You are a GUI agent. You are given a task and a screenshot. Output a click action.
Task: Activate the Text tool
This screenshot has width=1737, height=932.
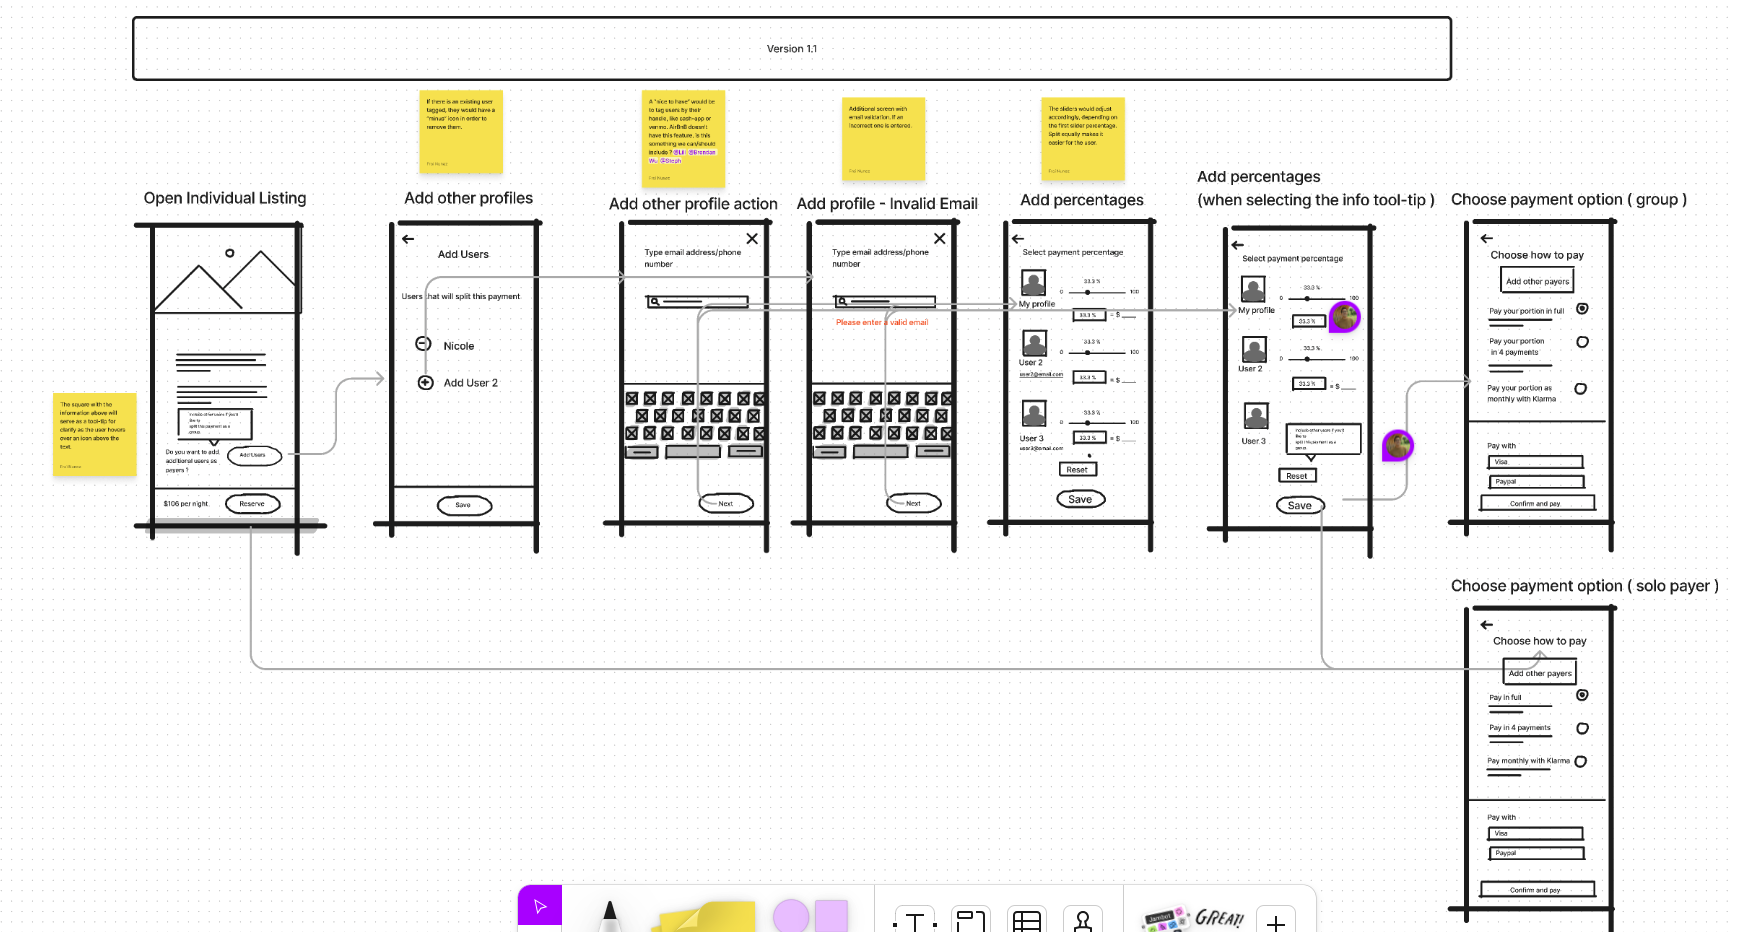pos(915,919)
